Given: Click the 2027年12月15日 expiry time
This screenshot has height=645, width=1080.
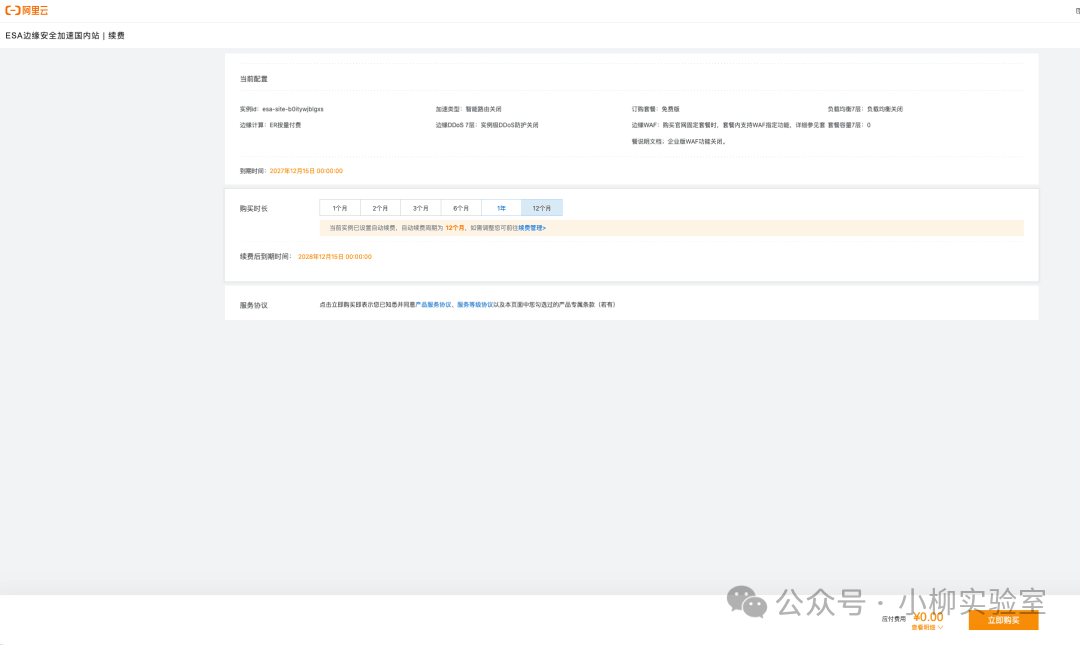Looking at the screenshot, I should [x=306, y=171].
